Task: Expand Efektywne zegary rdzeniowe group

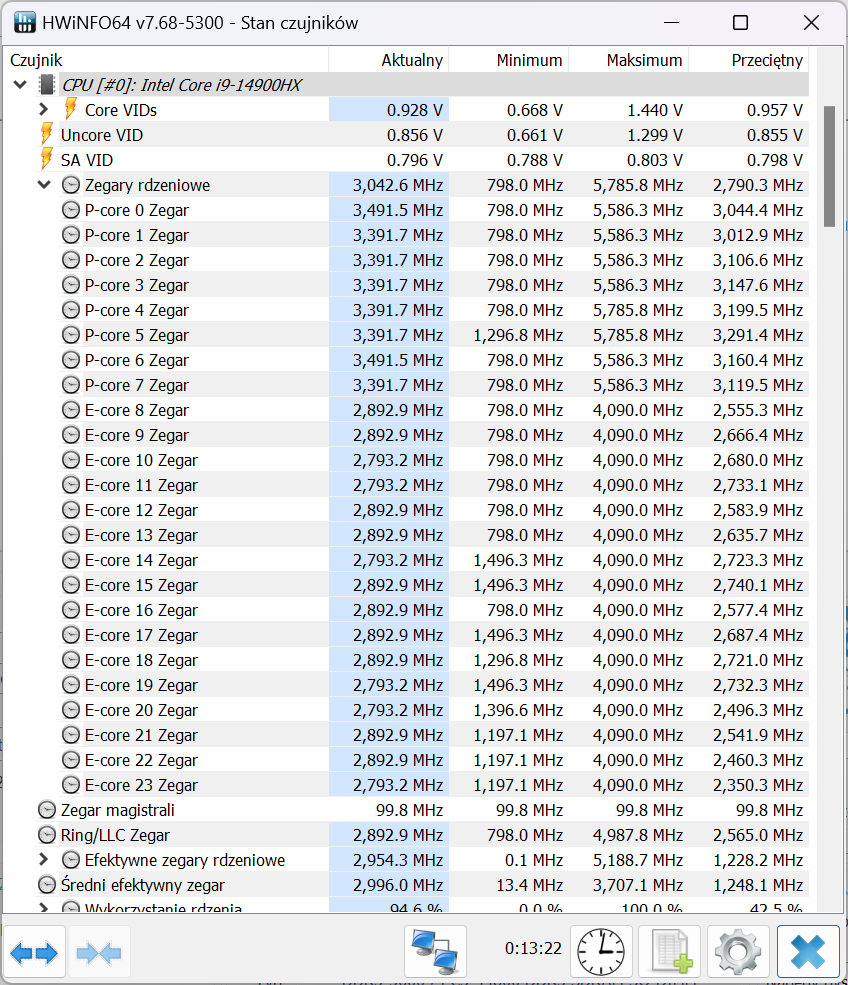Action: point(43,859)
